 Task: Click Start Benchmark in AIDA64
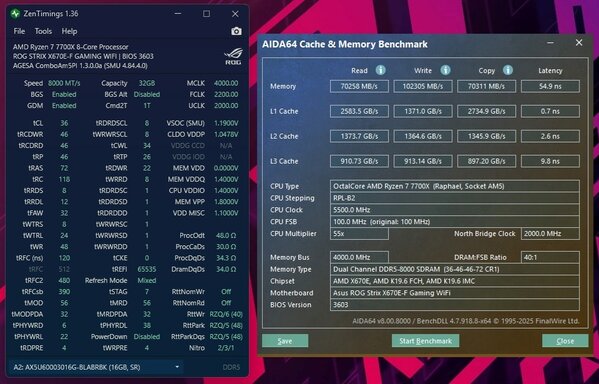[x=426, y=341]
